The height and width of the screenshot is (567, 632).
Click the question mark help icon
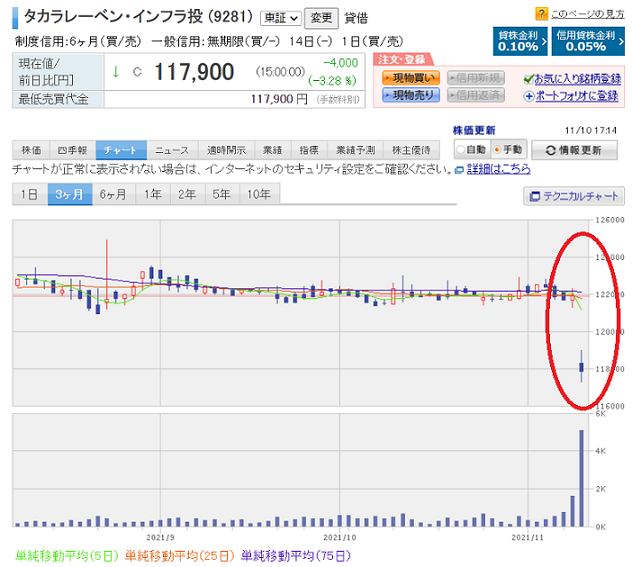tap(541, 14)
